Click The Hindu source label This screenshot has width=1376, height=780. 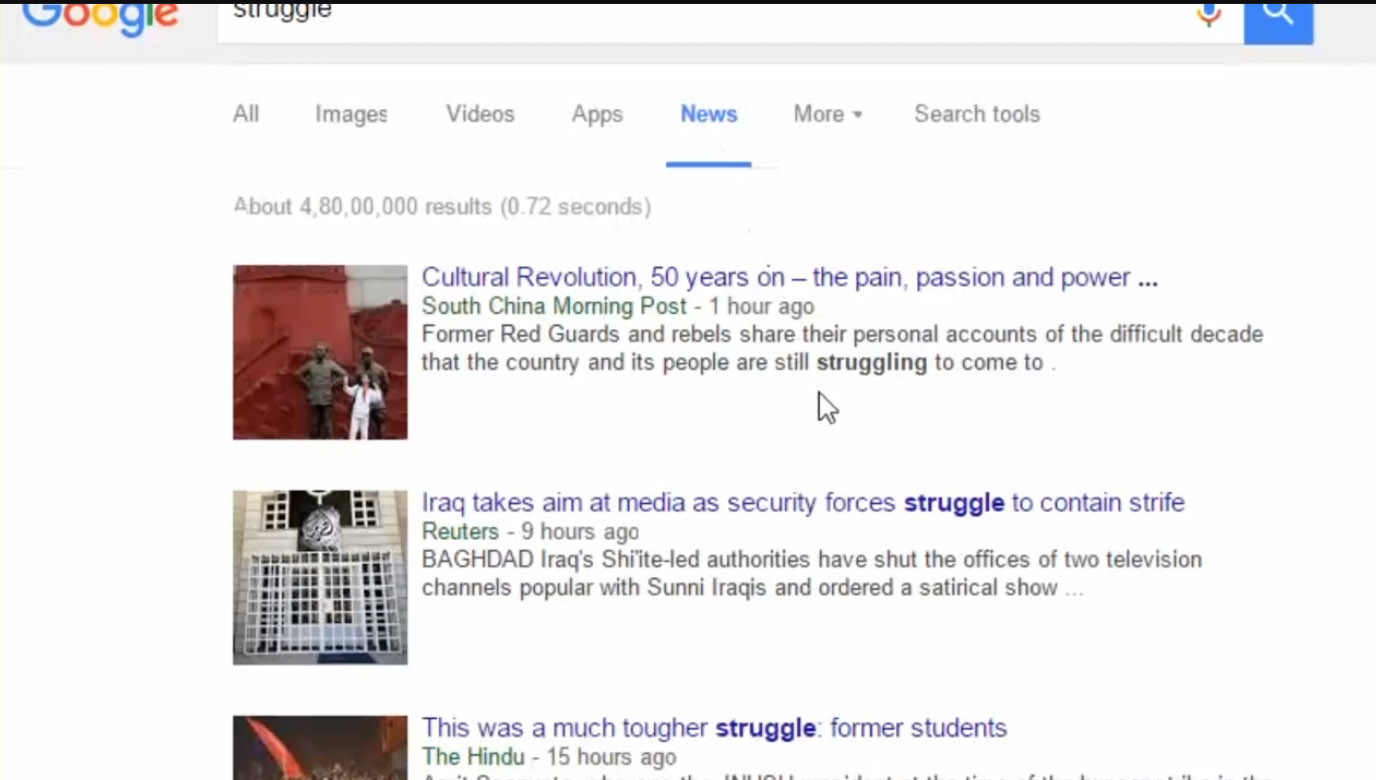472,756
